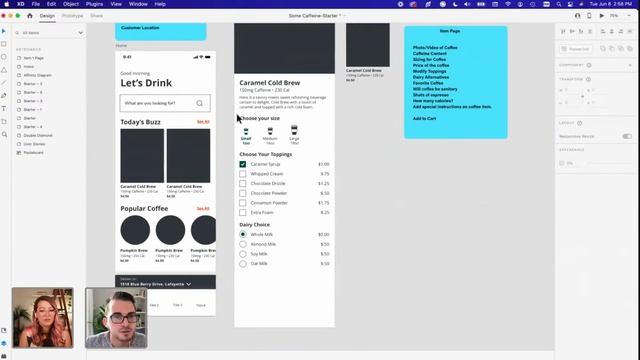
Task: Select the Line tool
Action: point(4,83)
